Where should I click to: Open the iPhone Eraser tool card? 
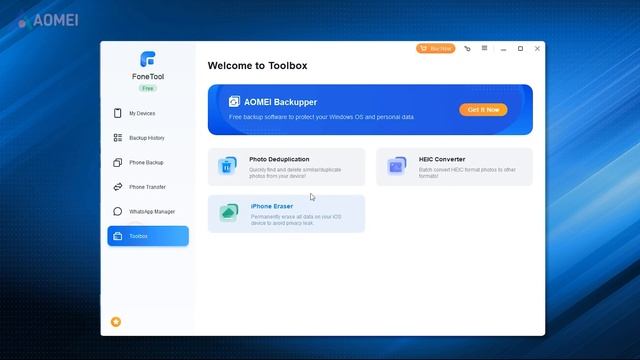[286, 214]
